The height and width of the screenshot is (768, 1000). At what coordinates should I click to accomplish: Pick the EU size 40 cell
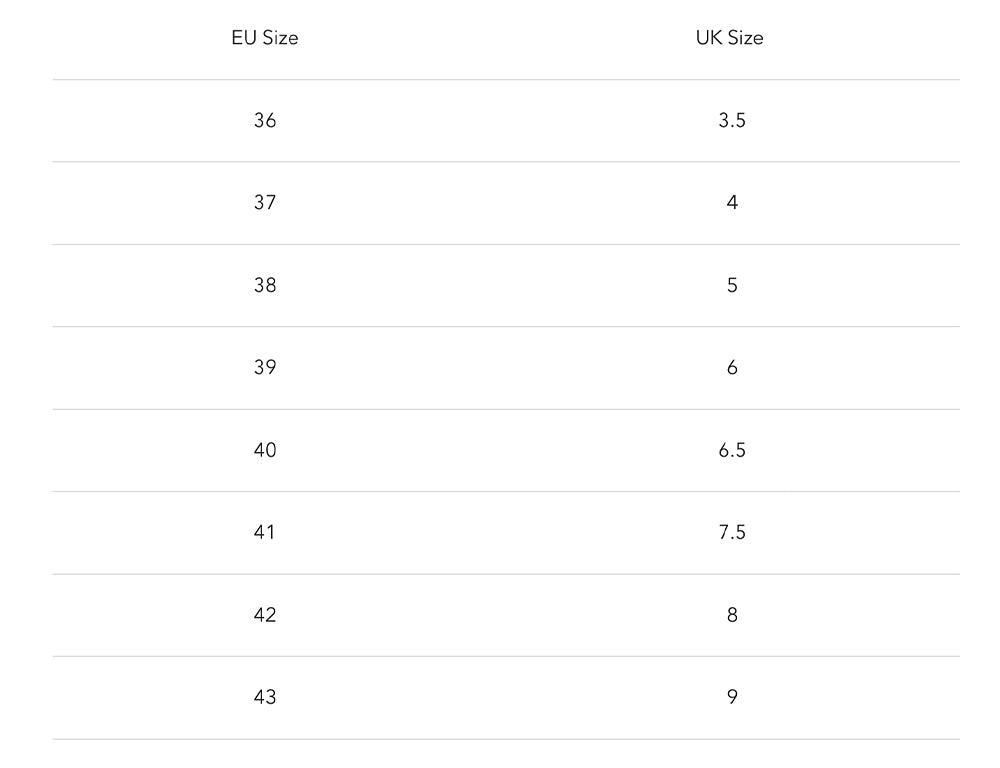[x=265, y=451]
